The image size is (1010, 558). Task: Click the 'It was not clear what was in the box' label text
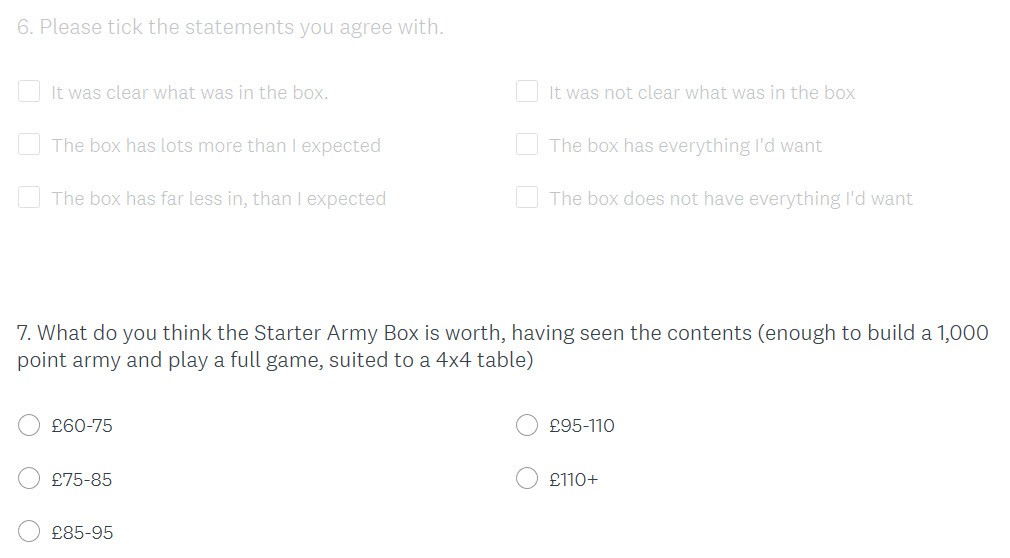coord(701,93)
